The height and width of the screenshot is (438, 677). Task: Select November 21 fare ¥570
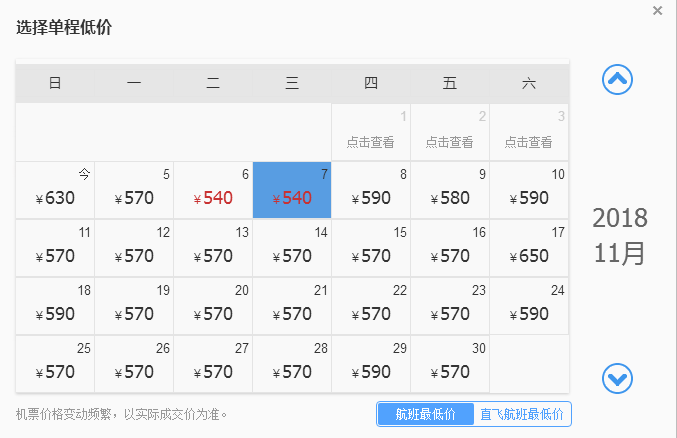[x=292, y=306]
